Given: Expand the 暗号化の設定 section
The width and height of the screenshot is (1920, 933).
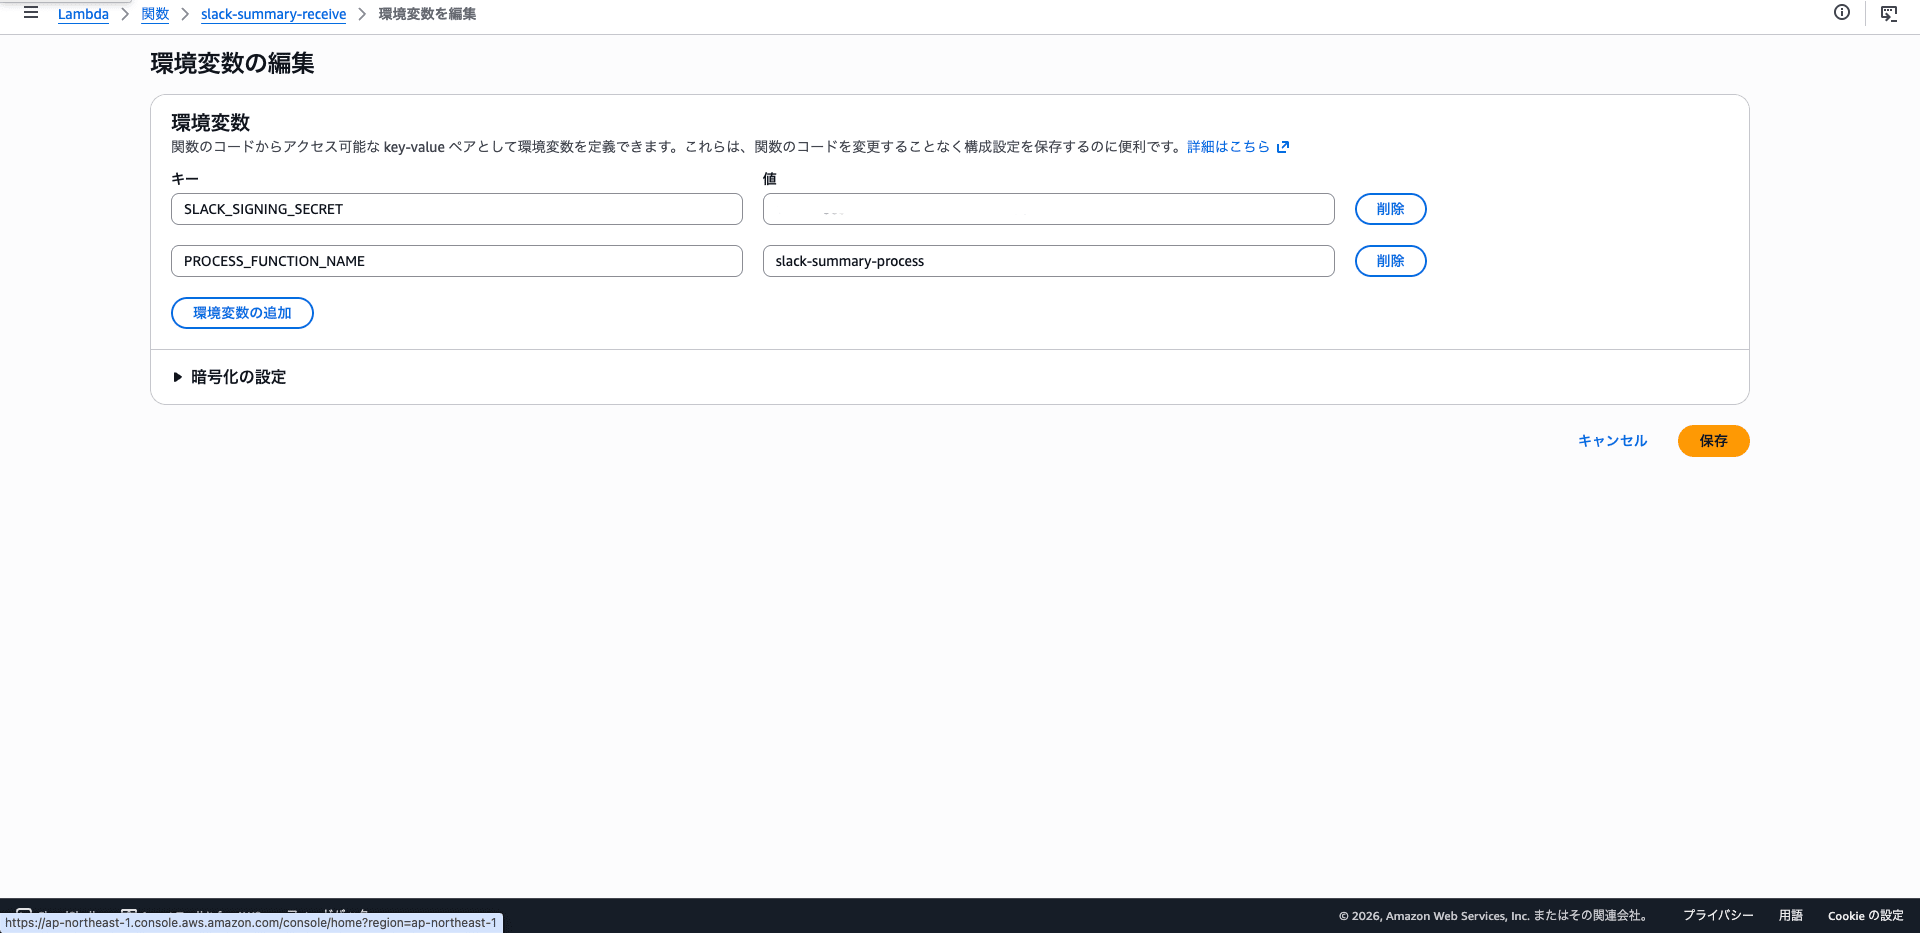Looking at the screenshot, I should (229, 377).
